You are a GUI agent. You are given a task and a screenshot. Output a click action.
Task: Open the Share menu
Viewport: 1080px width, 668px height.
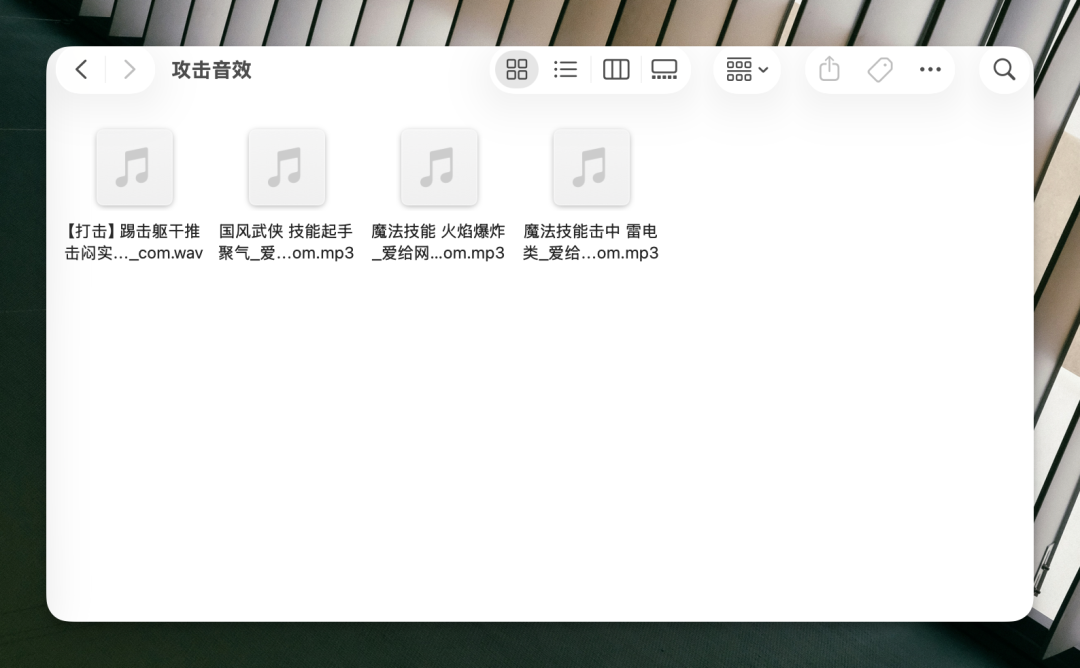tap(829, 70)
